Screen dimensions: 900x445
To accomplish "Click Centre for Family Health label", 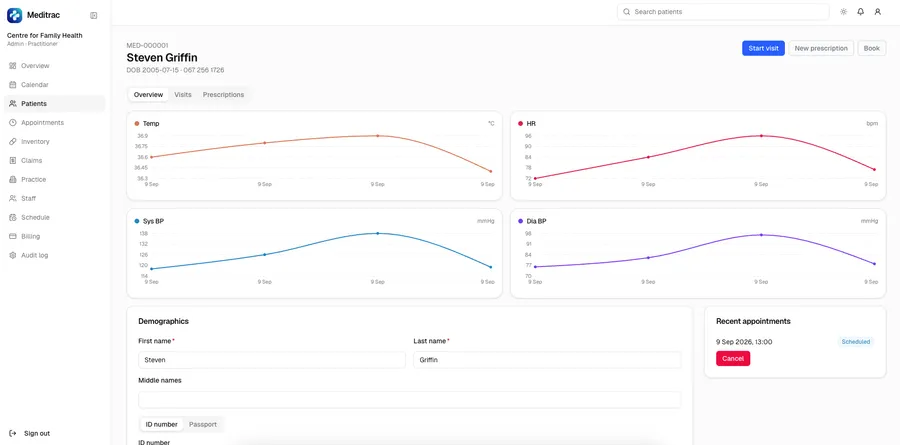I will point(45,36).
